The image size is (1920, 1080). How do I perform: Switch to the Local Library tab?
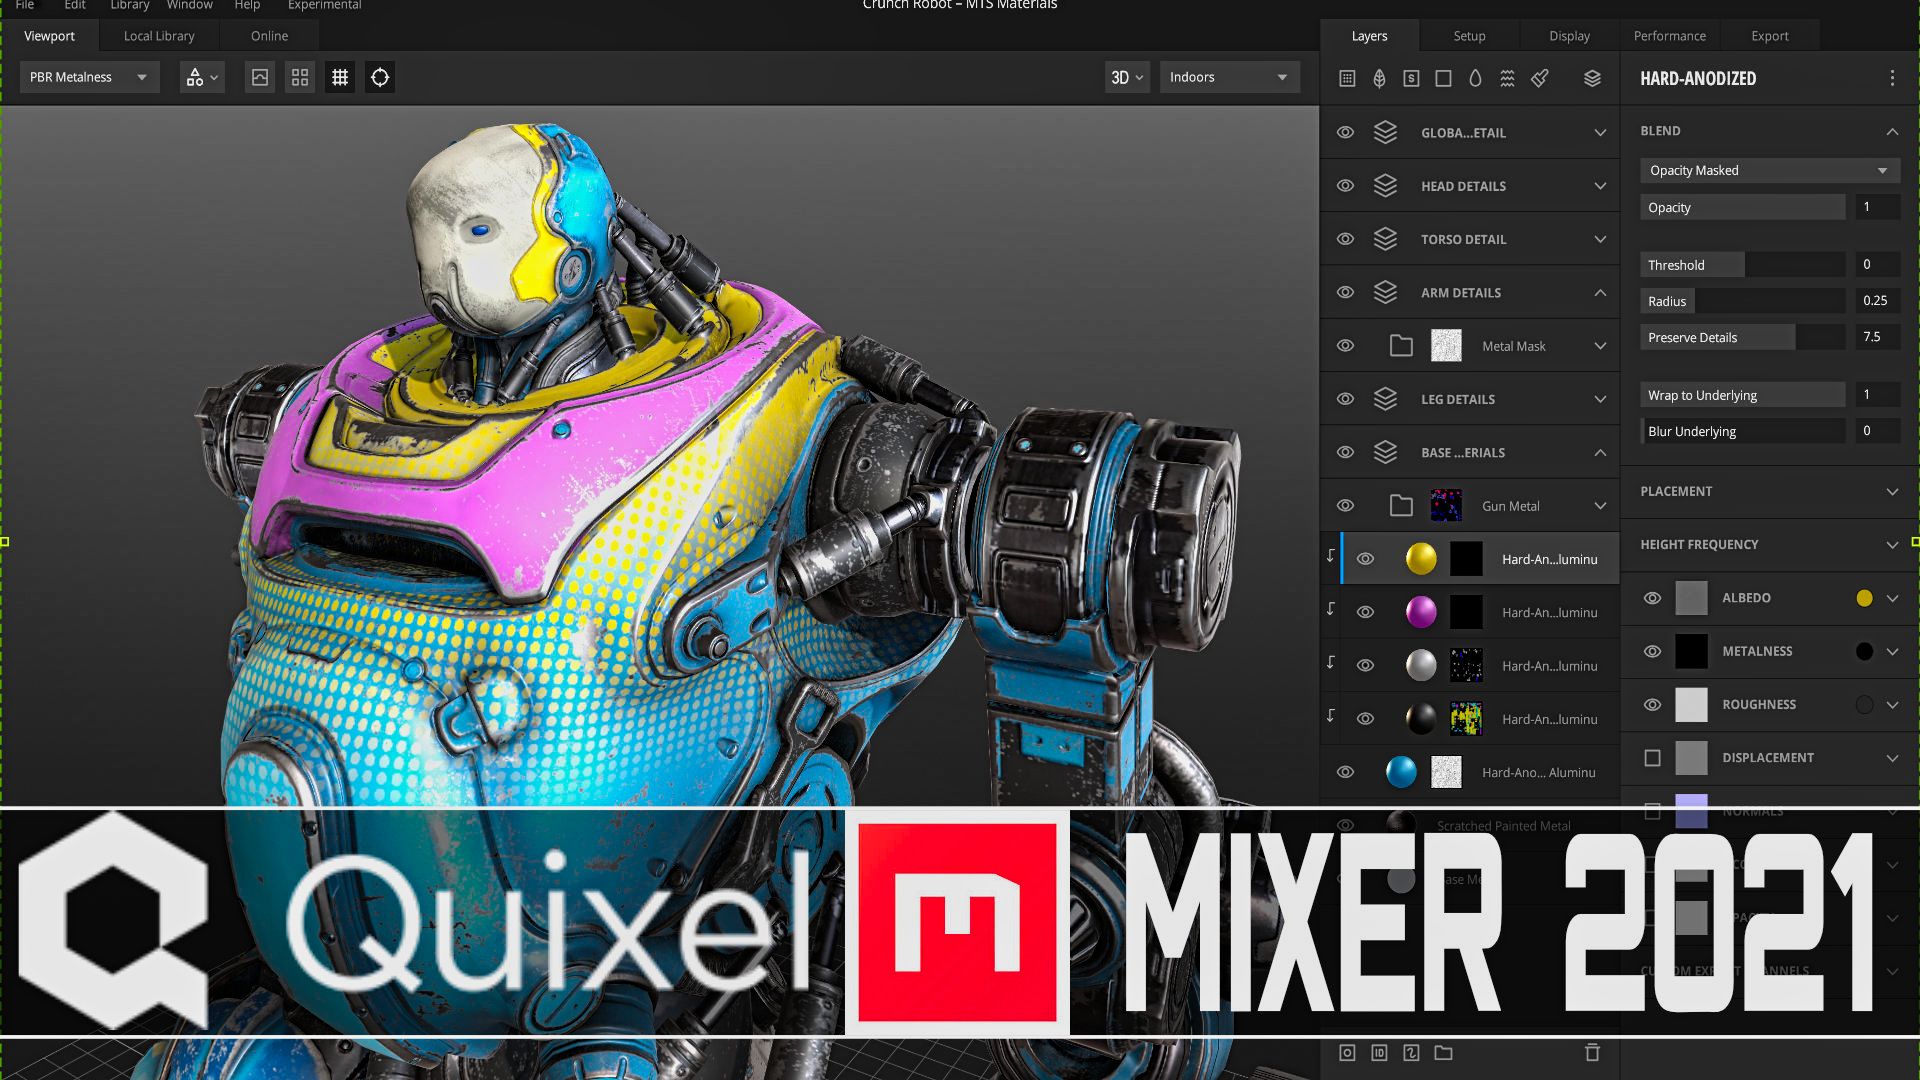click(x=157, y=35)
